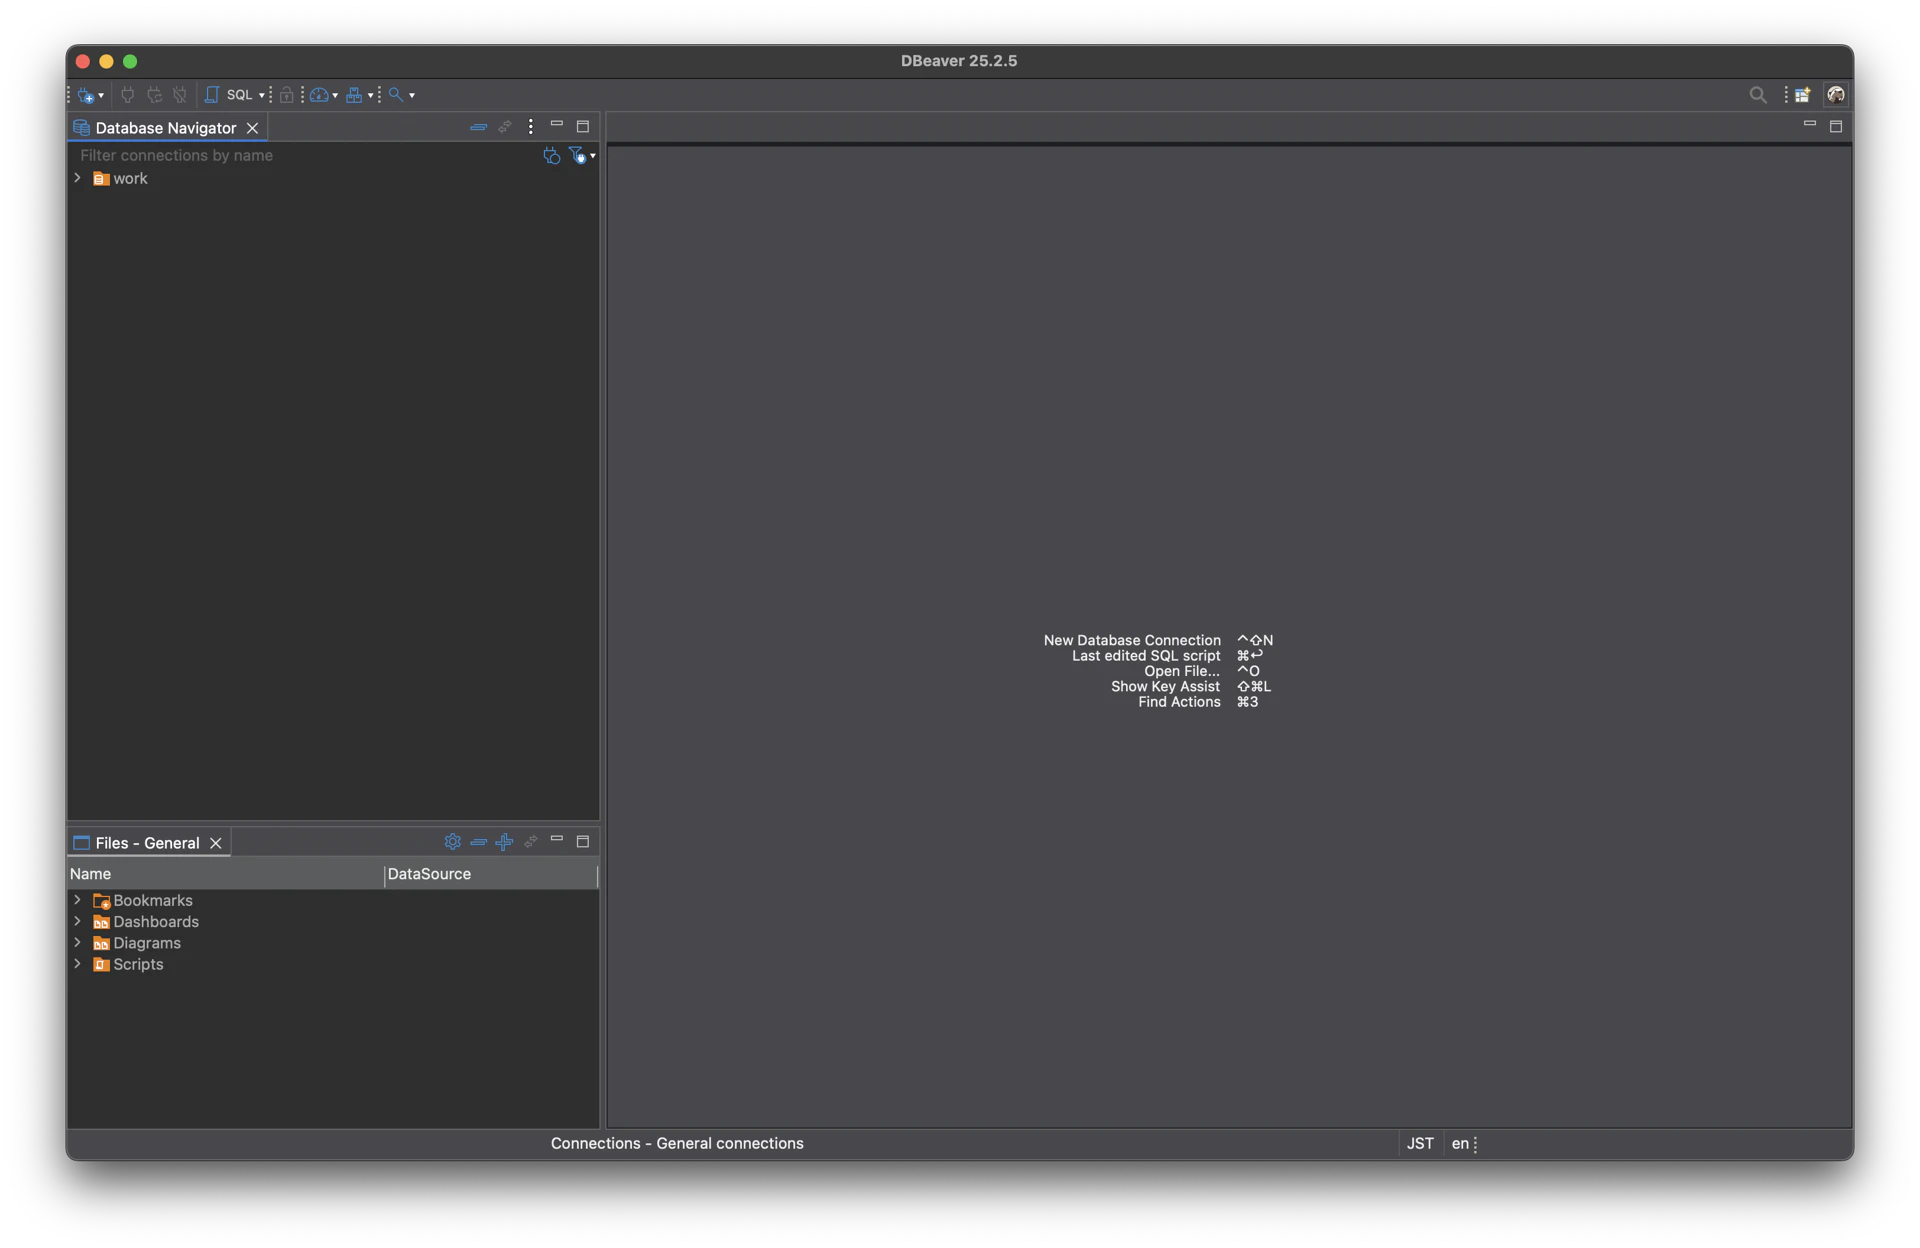Expand the database tools dropdown arrow
The height and width of the screenshot is (1248, 1920).
coord(370,96)
